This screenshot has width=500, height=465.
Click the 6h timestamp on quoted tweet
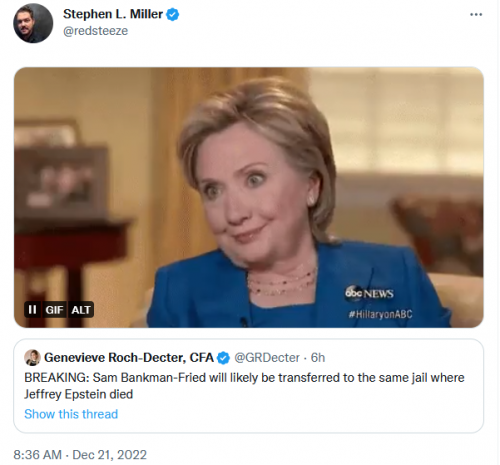click(x=318, y=358)
